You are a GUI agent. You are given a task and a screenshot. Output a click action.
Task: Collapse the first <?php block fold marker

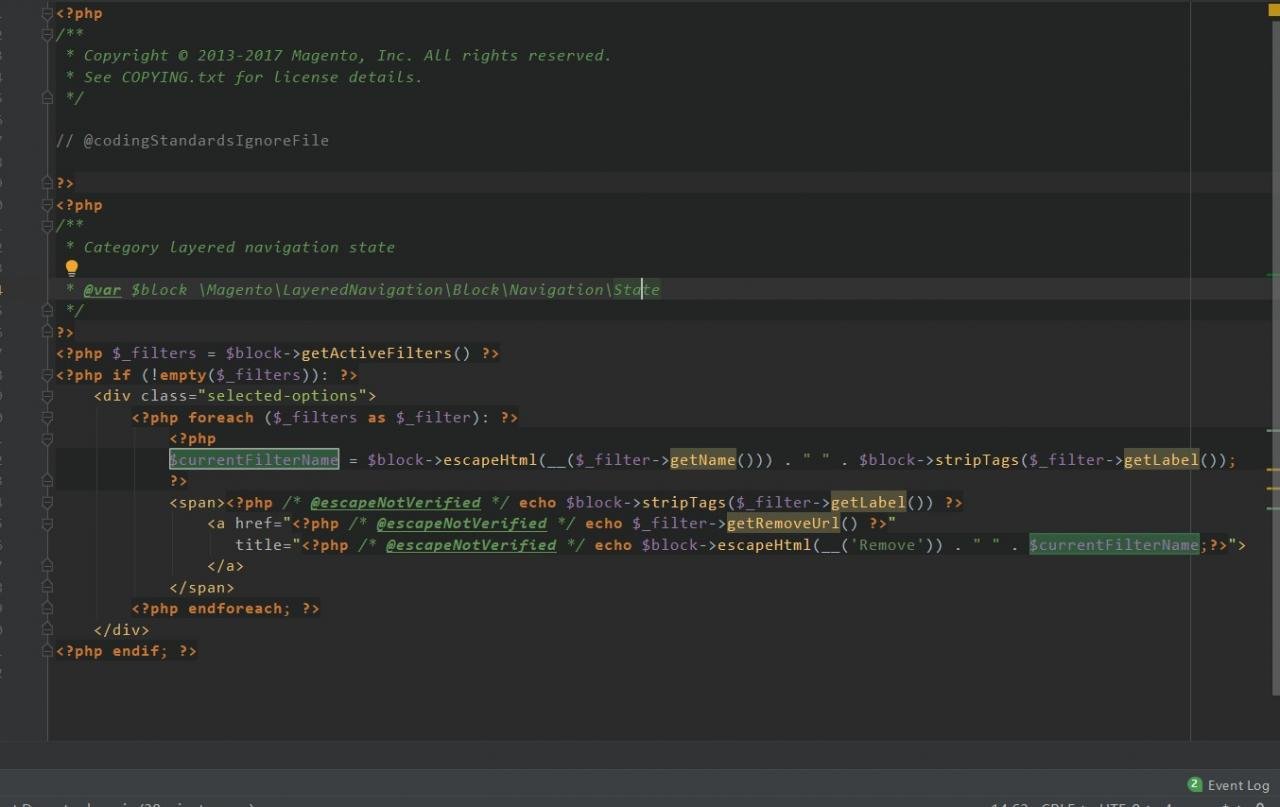tap(47, 14)
